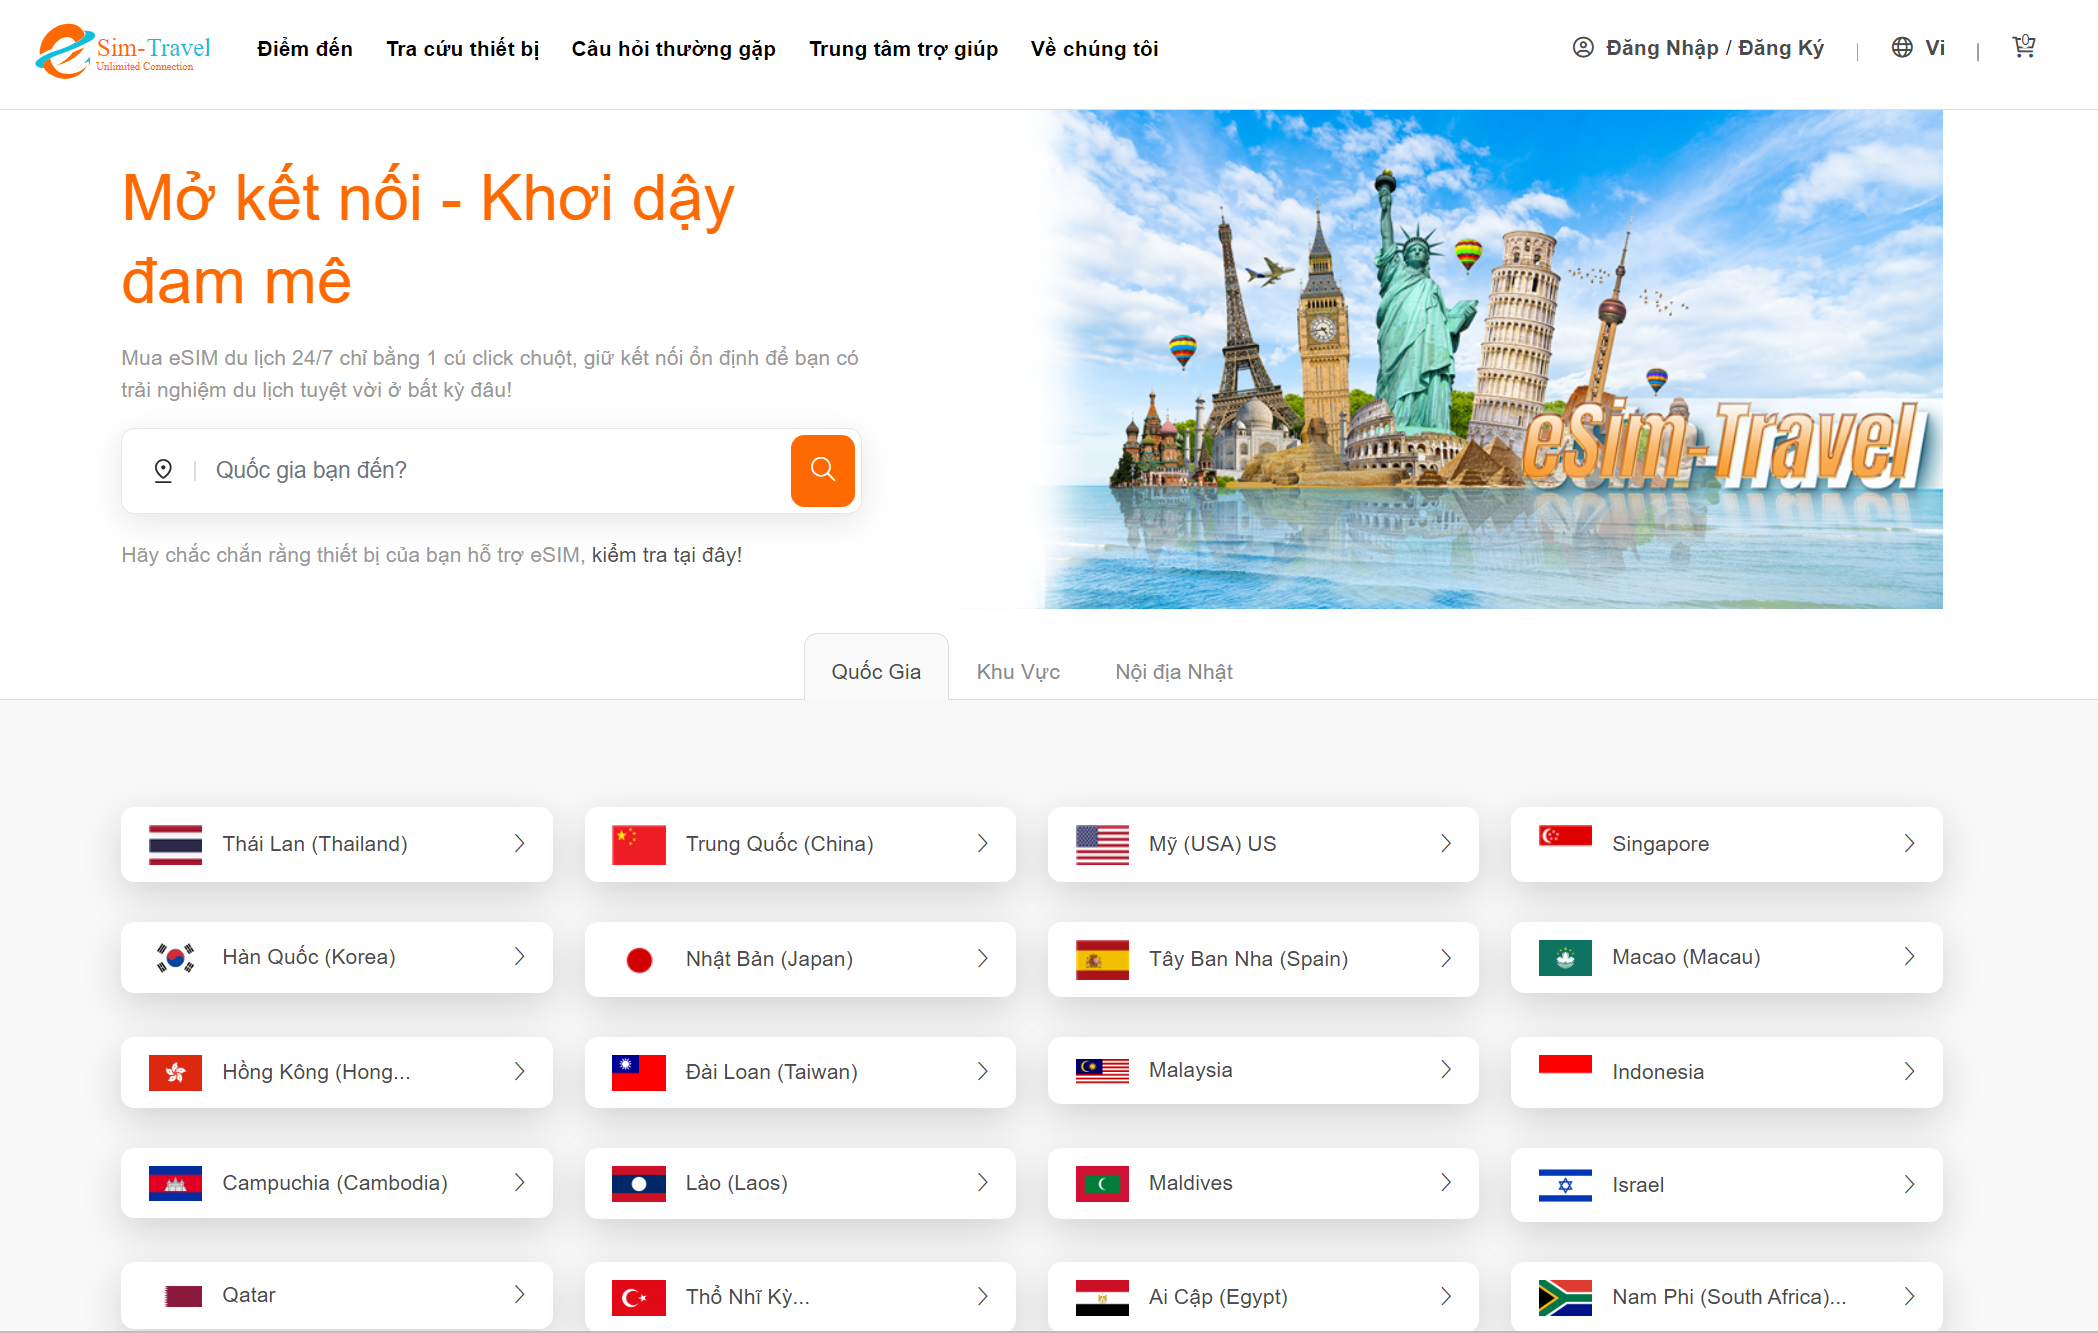Click the Thổ Nhĩ Kỳ... label

pos(748,1297)
